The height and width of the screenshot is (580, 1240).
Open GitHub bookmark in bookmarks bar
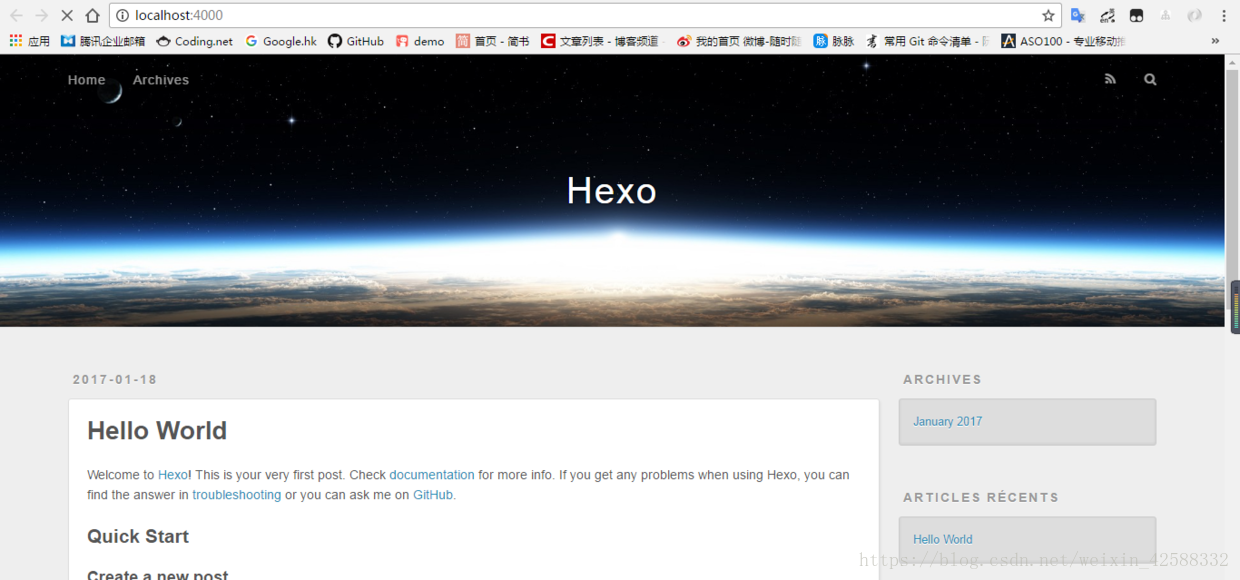[356, 41]
